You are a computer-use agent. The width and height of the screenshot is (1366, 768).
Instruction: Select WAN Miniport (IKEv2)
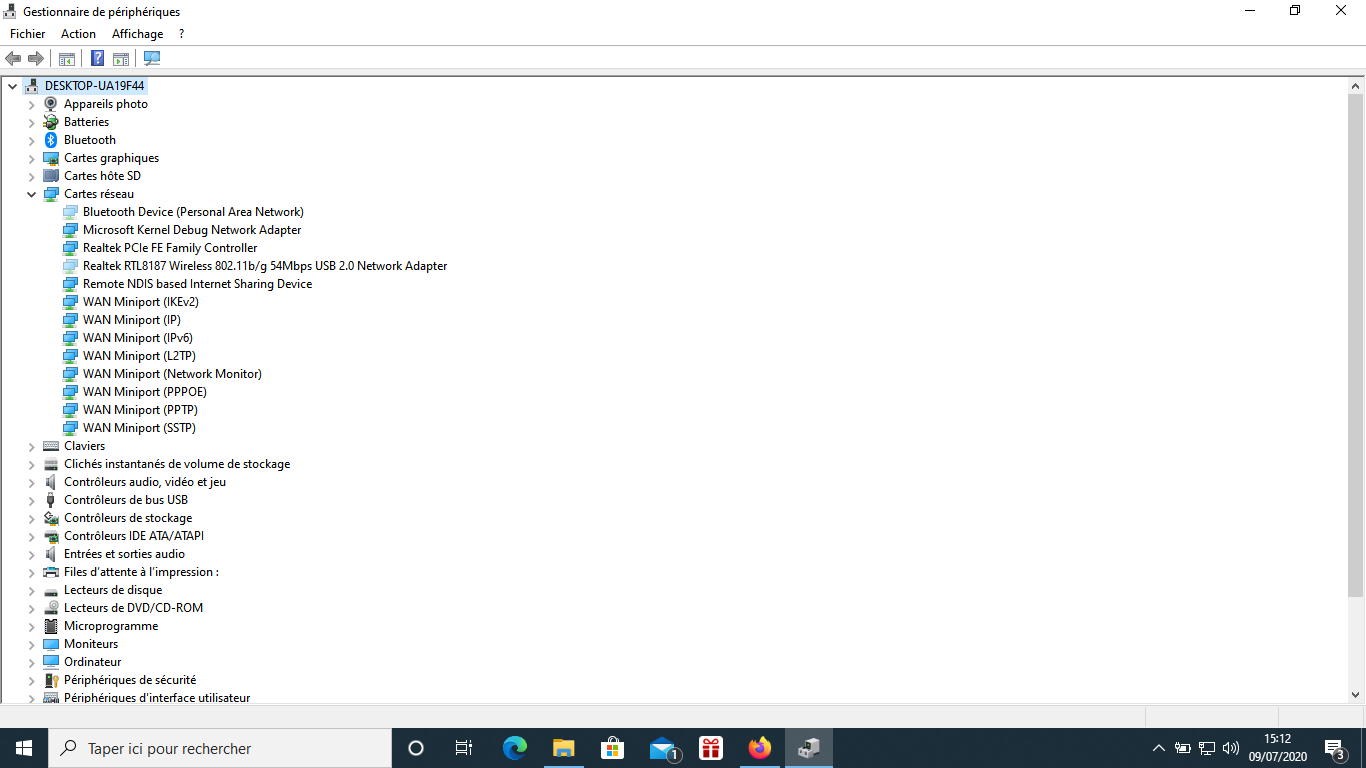pyautogui.click(x=141, y=302)
